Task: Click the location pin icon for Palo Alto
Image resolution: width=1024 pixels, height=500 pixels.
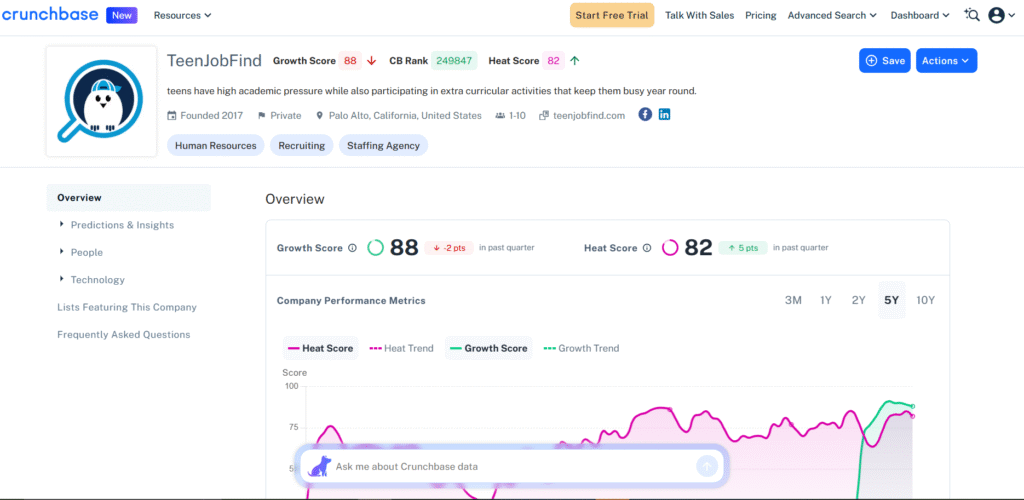Action: [319, 116]
